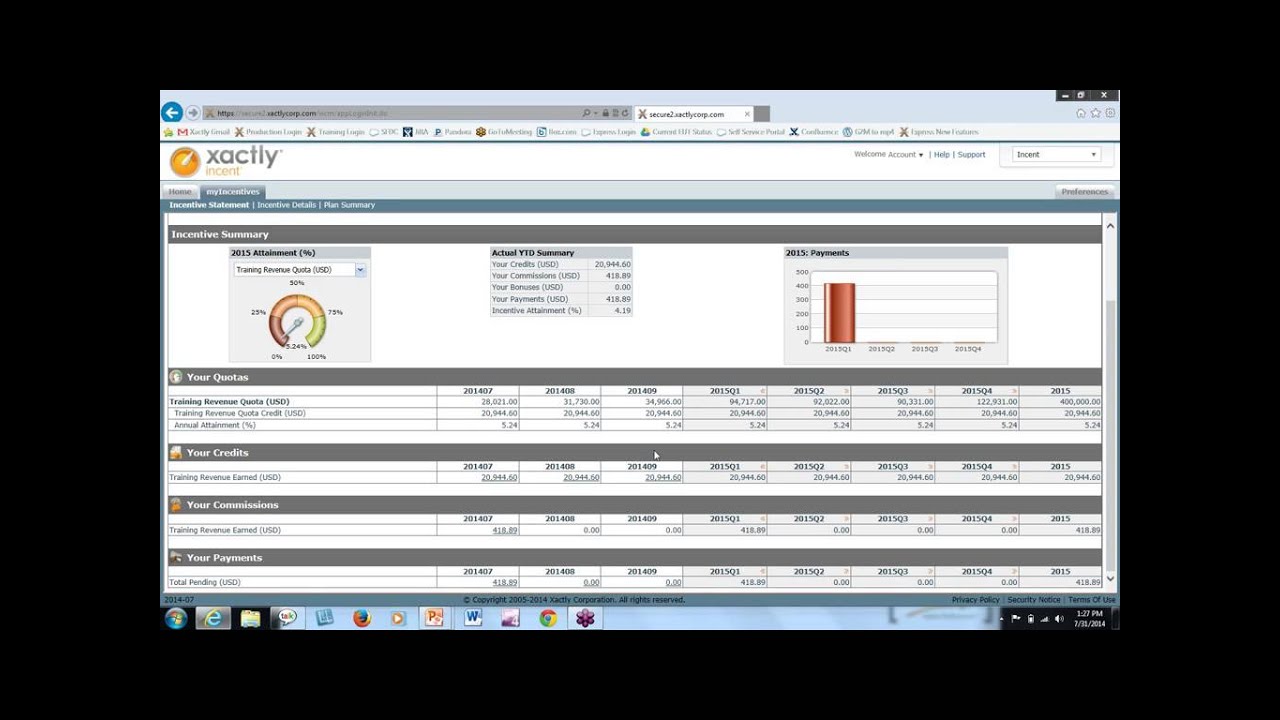Click the 2015Q1 payments bar

(x=839, y=313)
